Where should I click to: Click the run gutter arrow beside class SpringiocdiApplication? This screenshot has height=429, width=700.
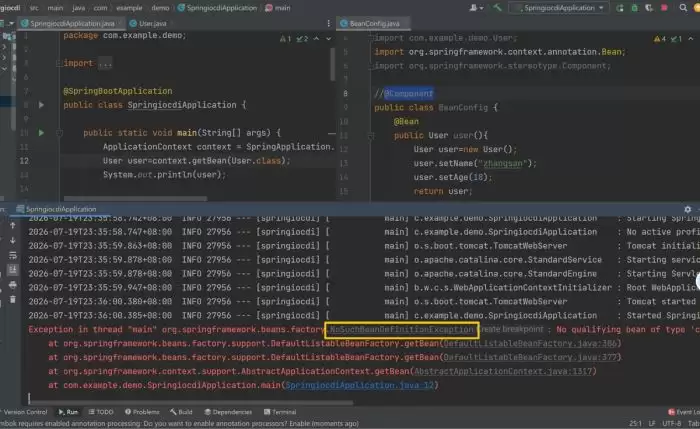(x=41, y=105)
